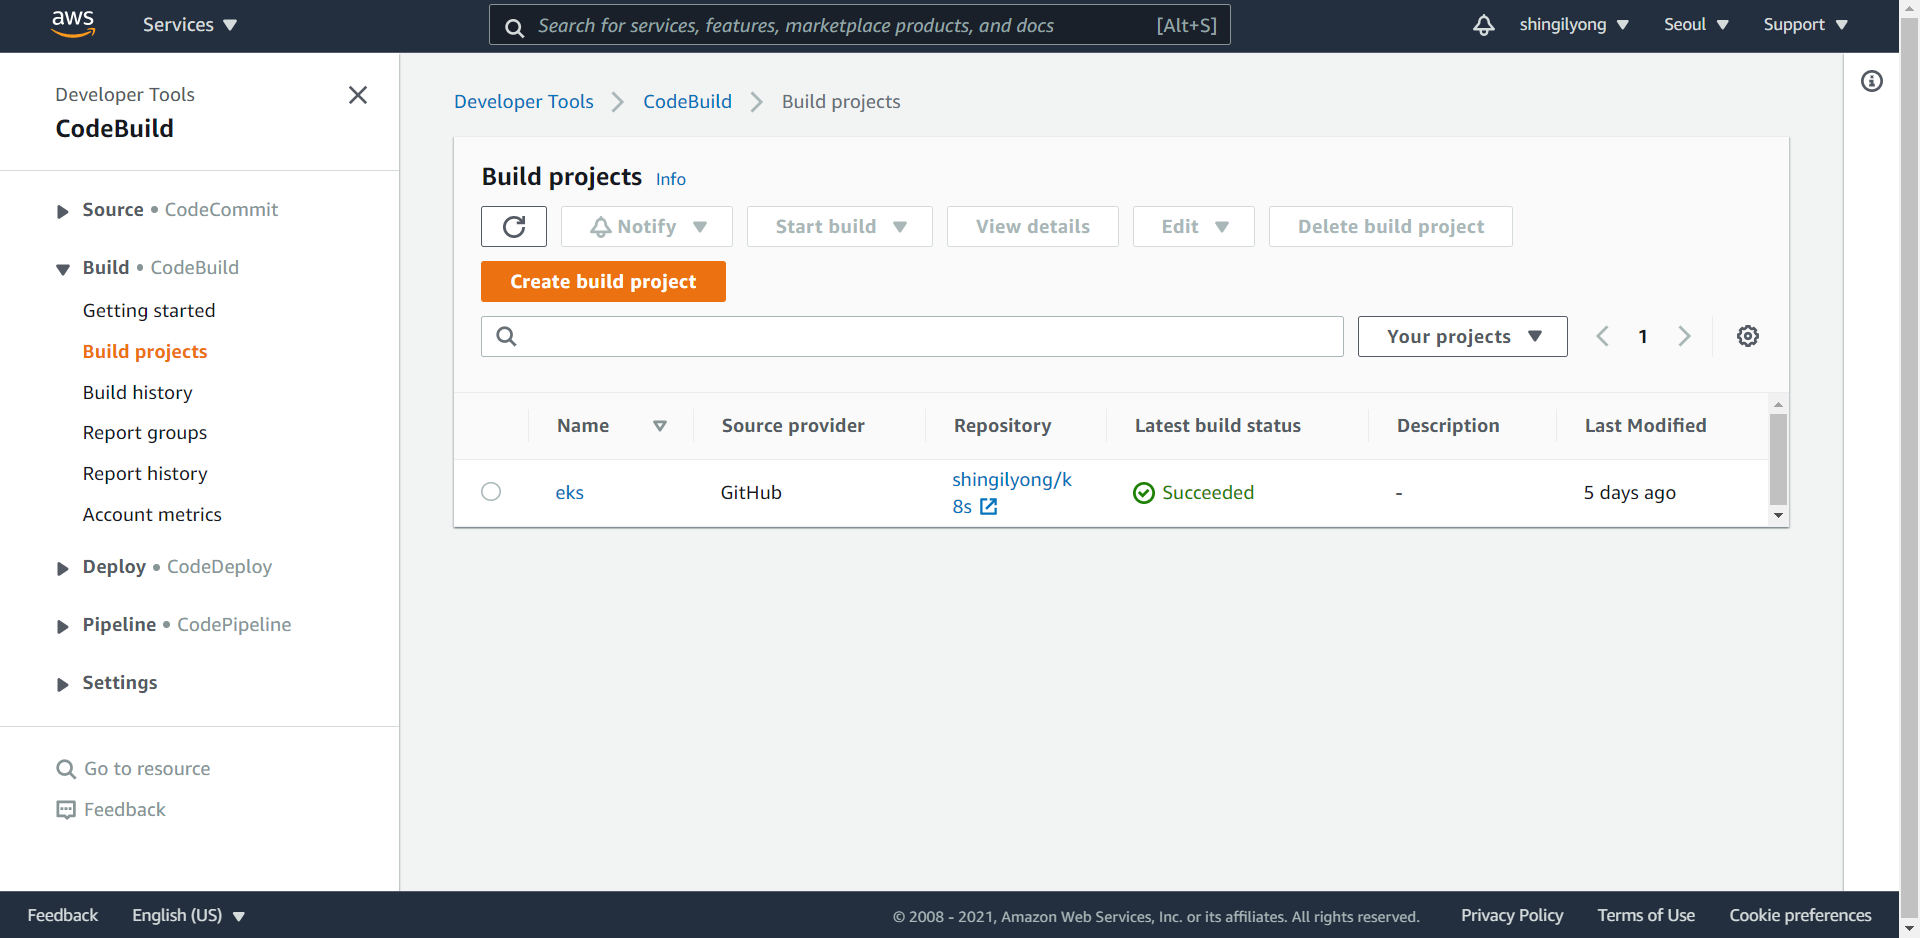Click the info circle panel icon
The width and height of the screenshot is (1920, 938).
pos(1872,81)
